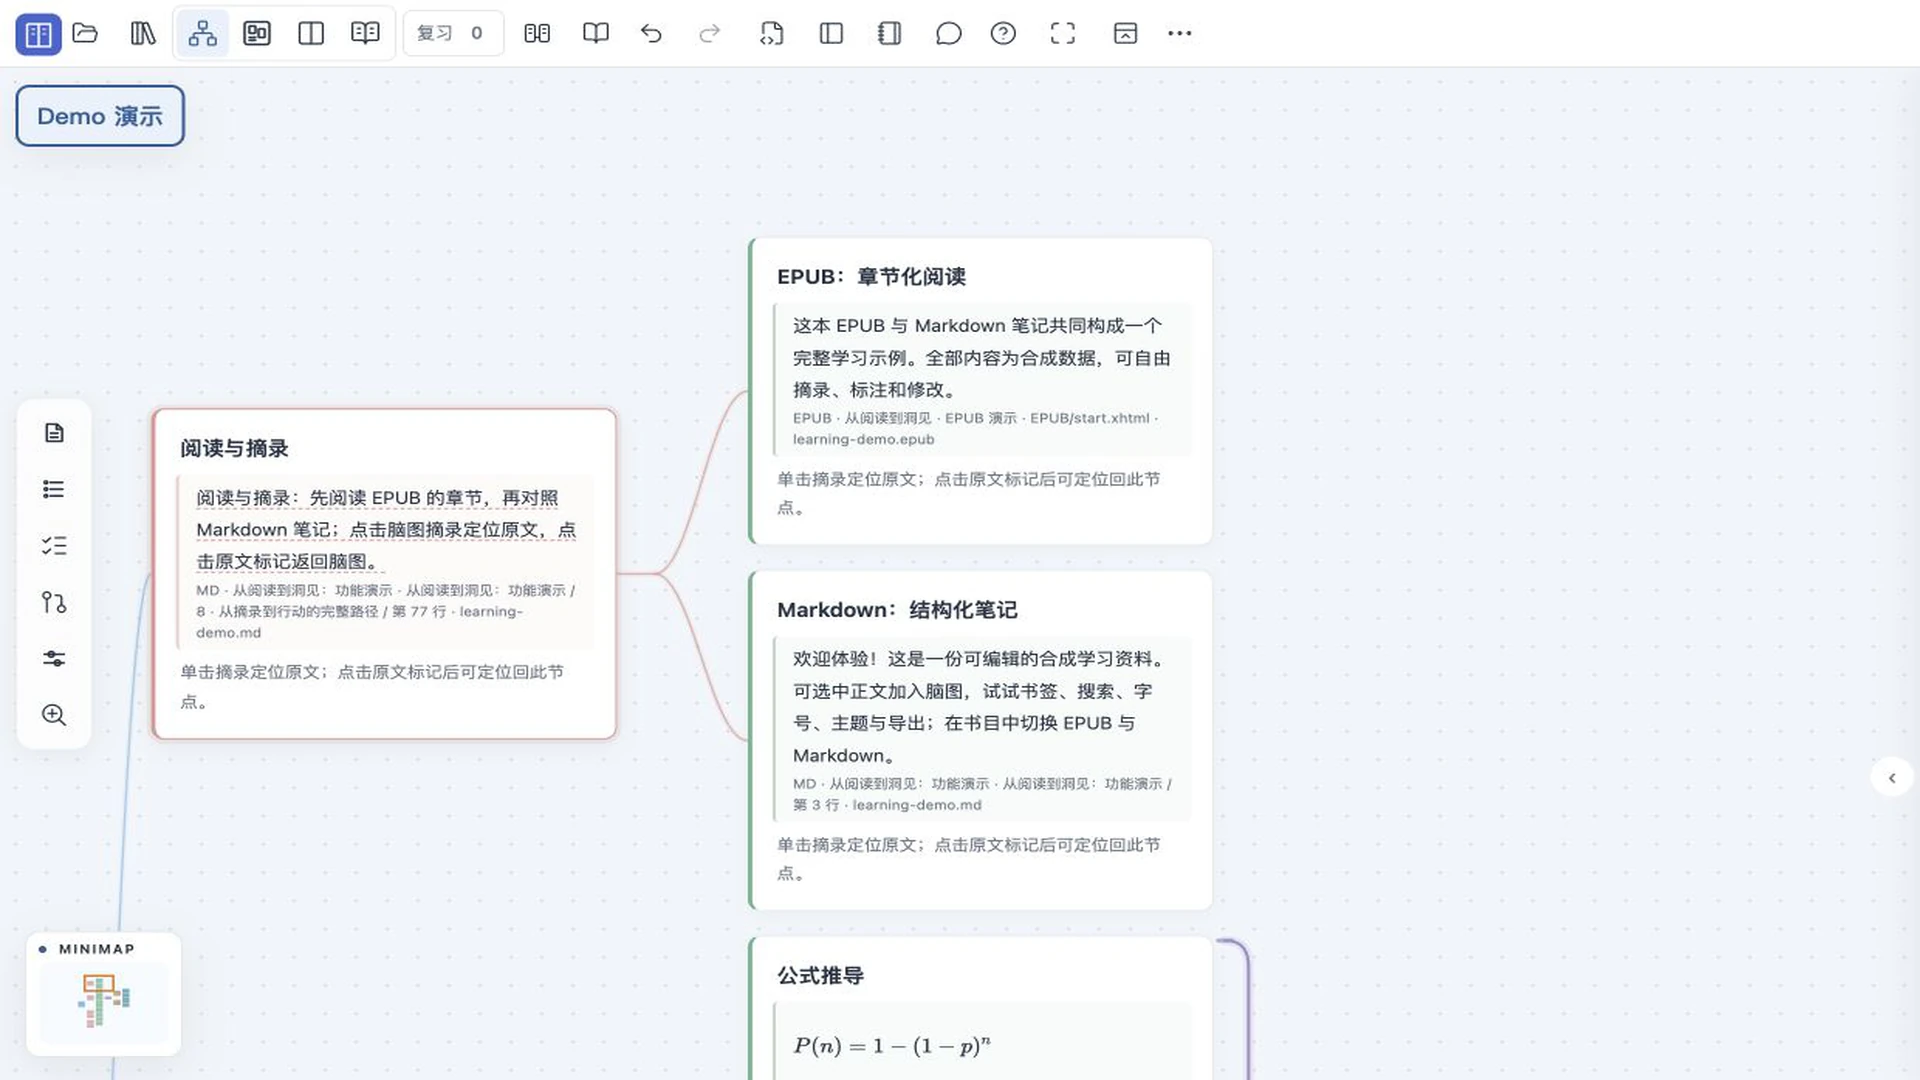Open the more options ellipsis menu

click(1180, 34)
